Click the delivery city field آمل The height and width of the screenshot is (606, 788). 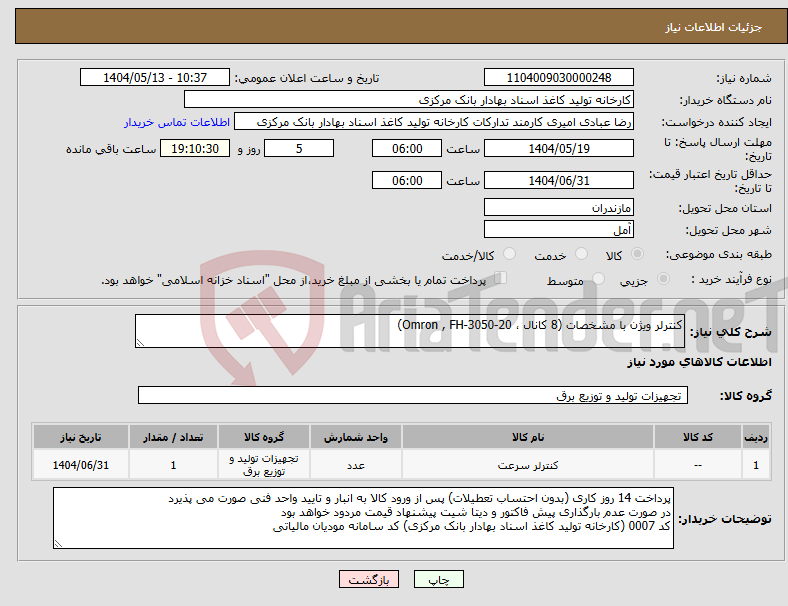tap(558, 230)
